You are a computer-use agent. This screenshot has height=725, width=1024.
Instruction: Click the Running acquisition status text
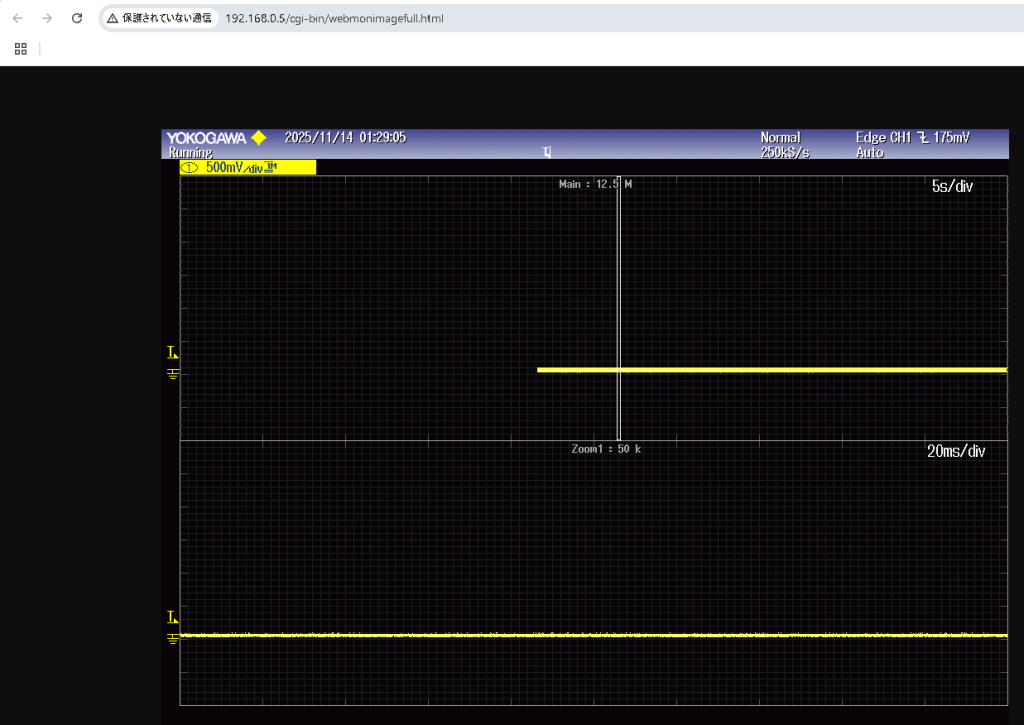[x=189, y=153]
